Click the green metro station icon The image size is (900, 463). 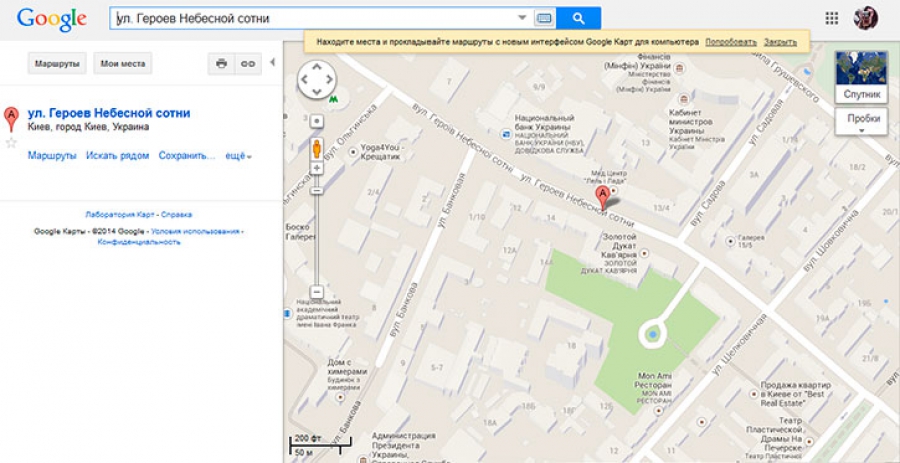[x=333, y=99]
